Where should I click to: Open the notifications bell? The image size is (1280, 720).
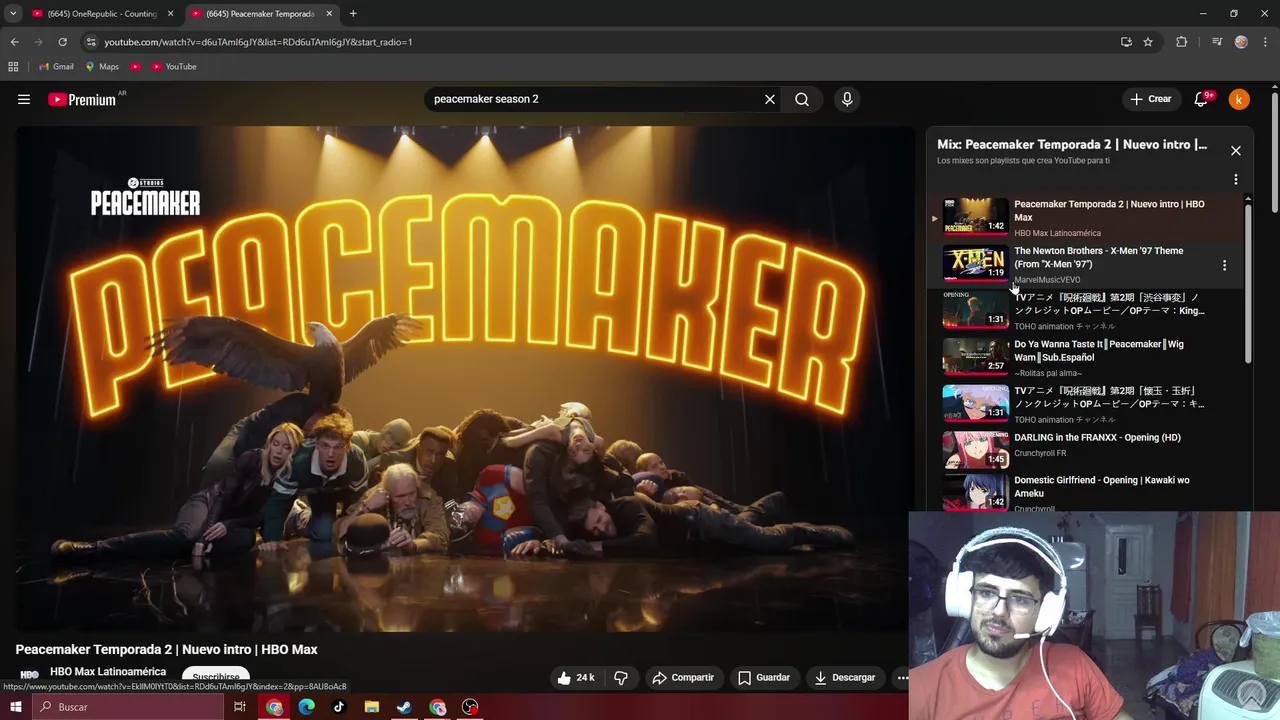tap(1202, 99)
